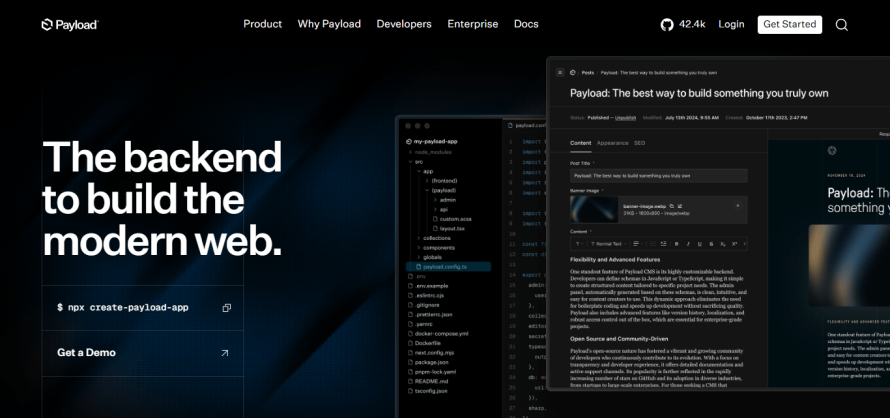
Task: Open the text size dropdown in toolbar
Action: (579, 244)
